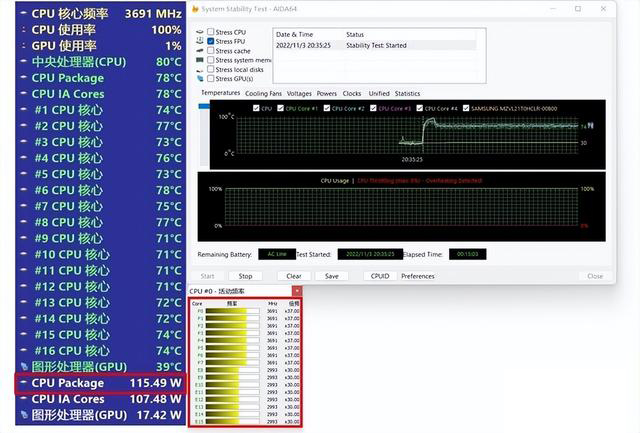Click the Stress system memory icon
Screen dimensions: 640x433
click(x=198, y=60)
